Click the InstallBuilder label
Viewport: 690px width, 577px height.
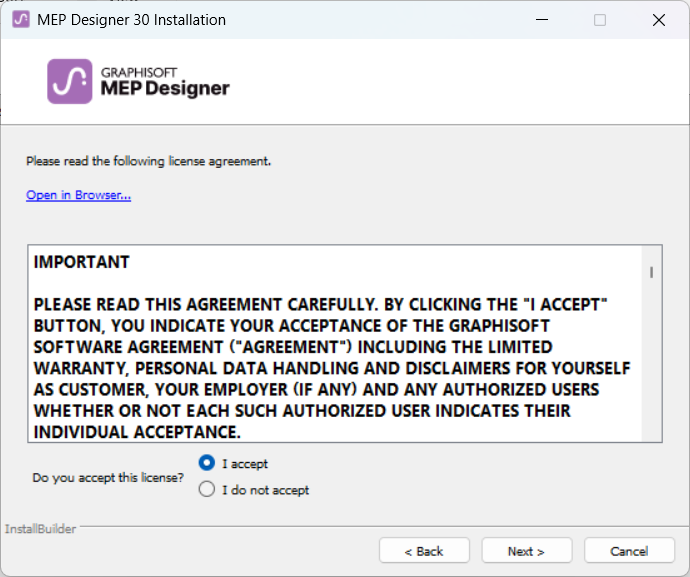coord(40,529)
